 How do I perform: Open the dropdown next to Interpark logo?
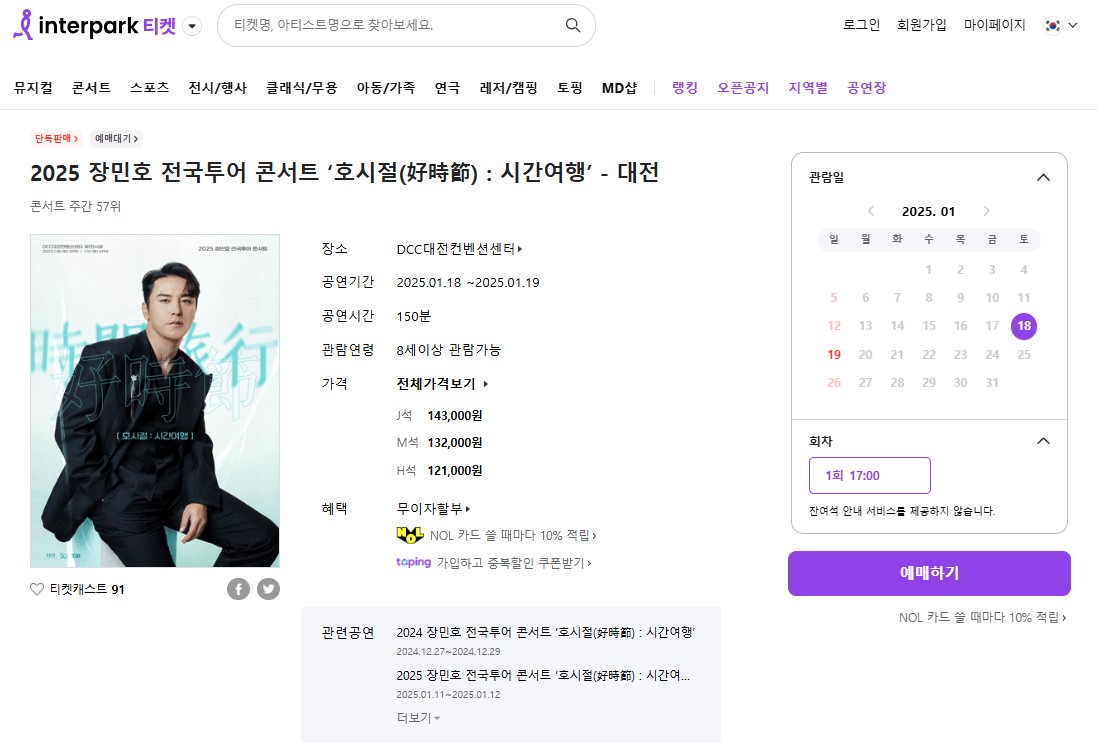[192, 26]
